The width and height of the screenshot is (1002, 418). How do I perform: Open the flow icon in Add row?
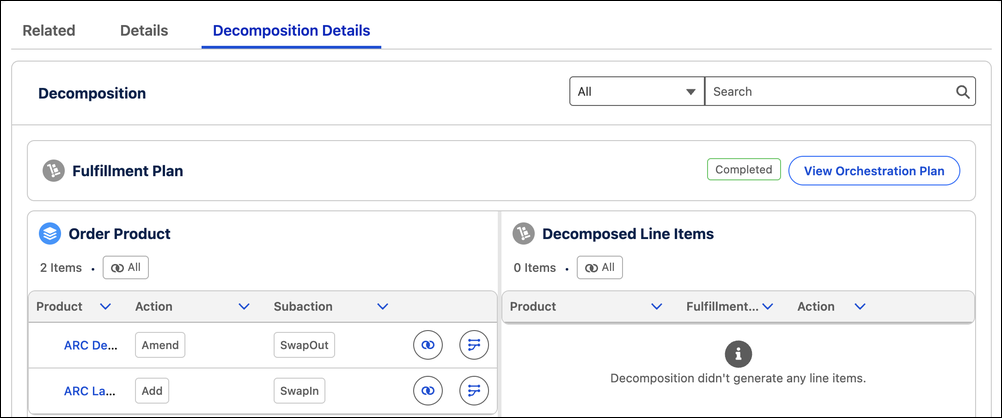point(474,391)
